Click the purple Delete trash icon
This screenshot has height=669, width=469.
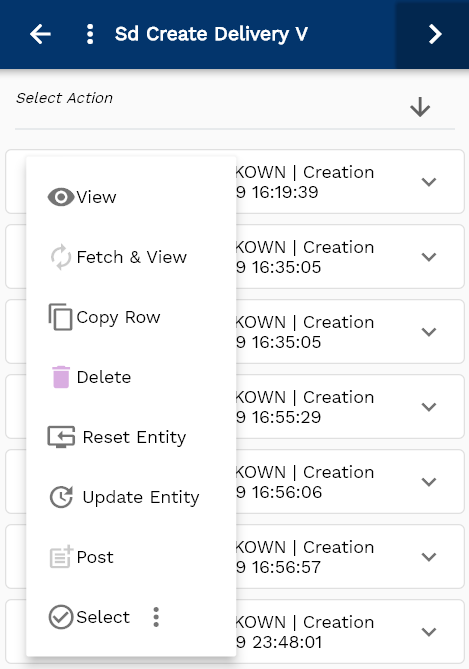click(x=61, y=377)
